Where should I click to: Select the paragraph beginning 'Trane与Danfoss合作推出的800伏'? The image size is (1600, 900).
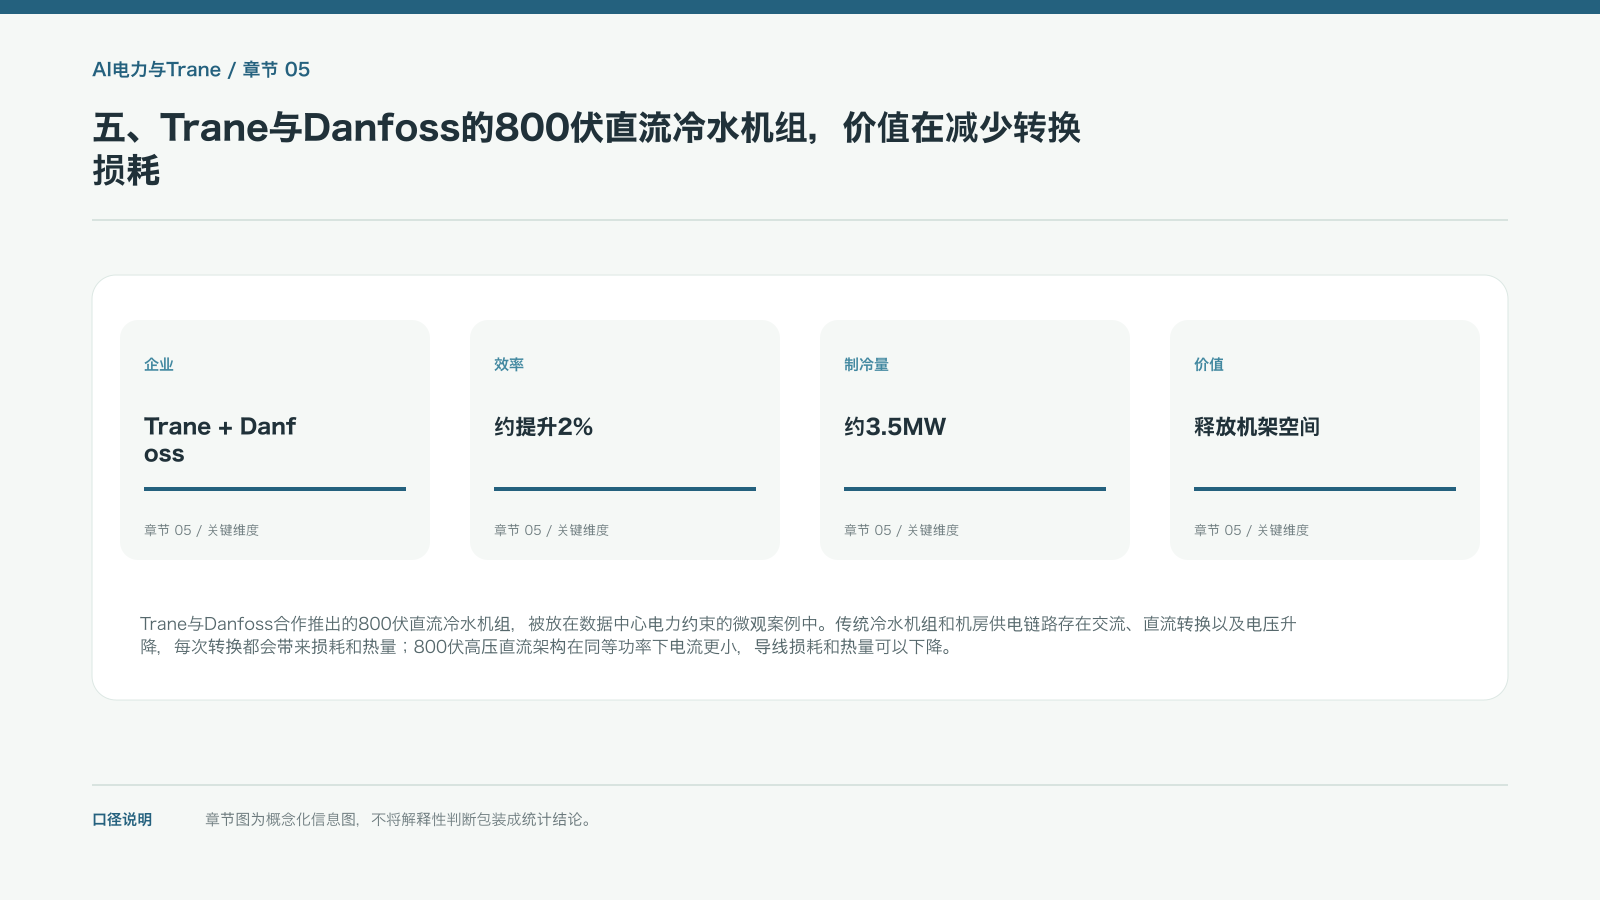coord(718,635)
